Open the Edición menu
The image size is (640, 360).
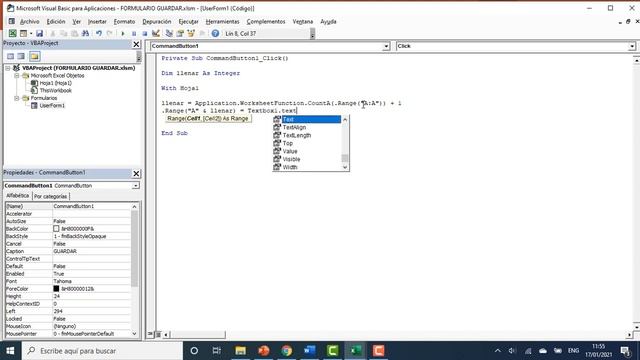click(x=56, y=22)
